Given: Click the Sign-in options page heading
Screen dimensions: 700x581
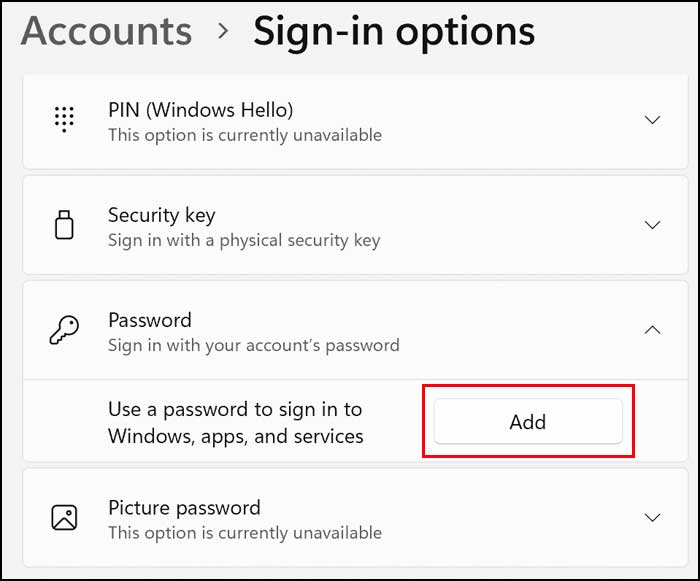Looking at the screenshot, I should pyautogui.click(x=393, y=31).
